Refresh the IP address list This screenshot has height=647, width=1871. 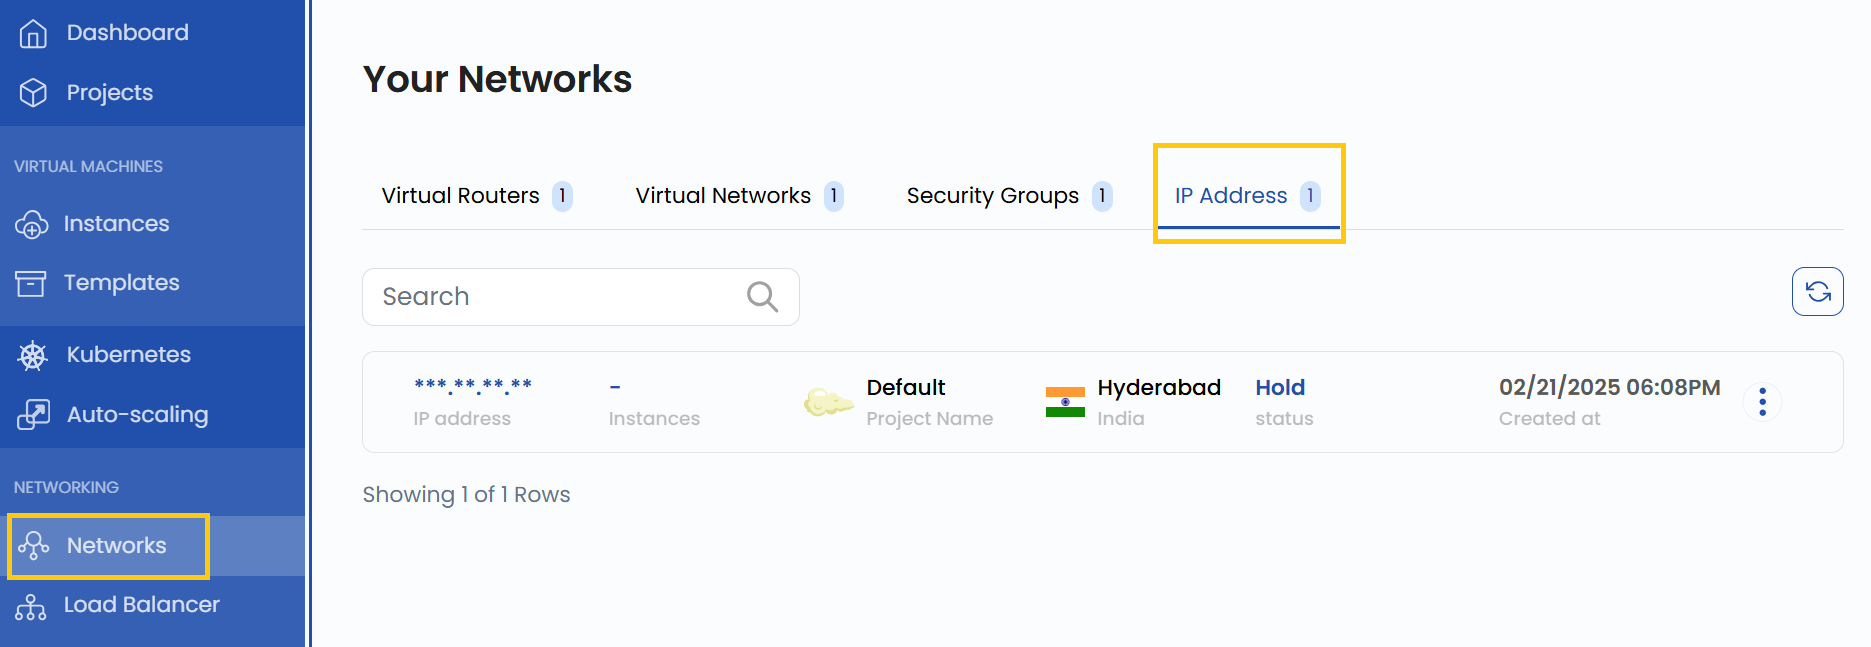click(1818, 291)
